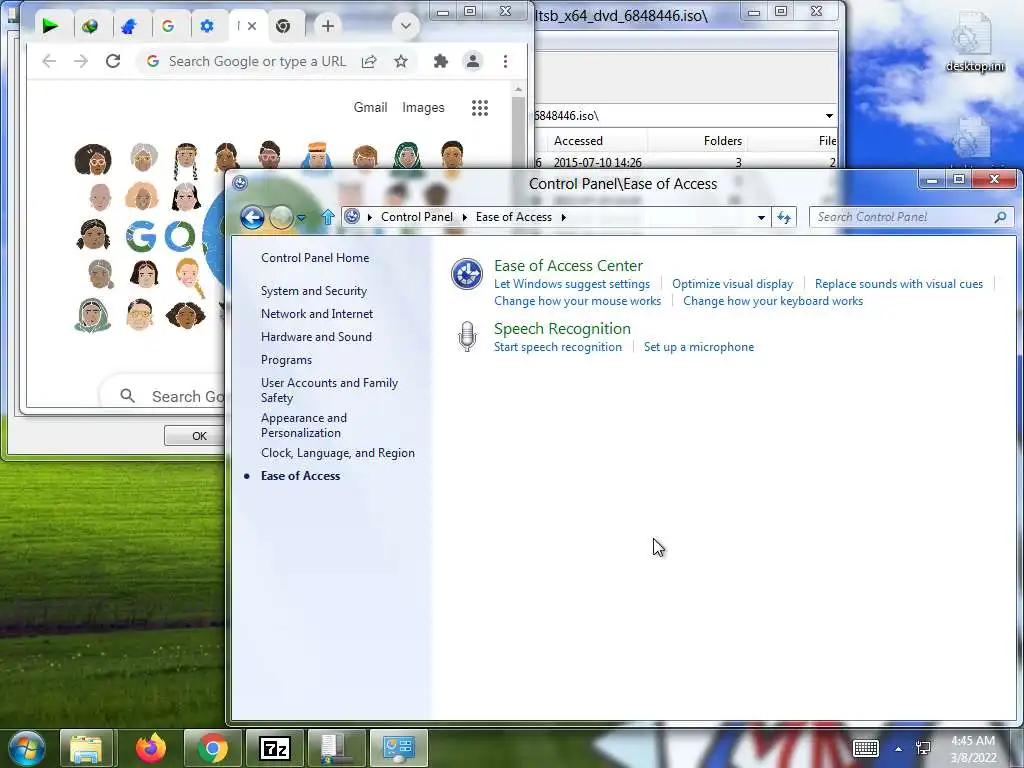The image size is (1024, 768).
Task: Open the Google apps grid
Action: (480, 108)
